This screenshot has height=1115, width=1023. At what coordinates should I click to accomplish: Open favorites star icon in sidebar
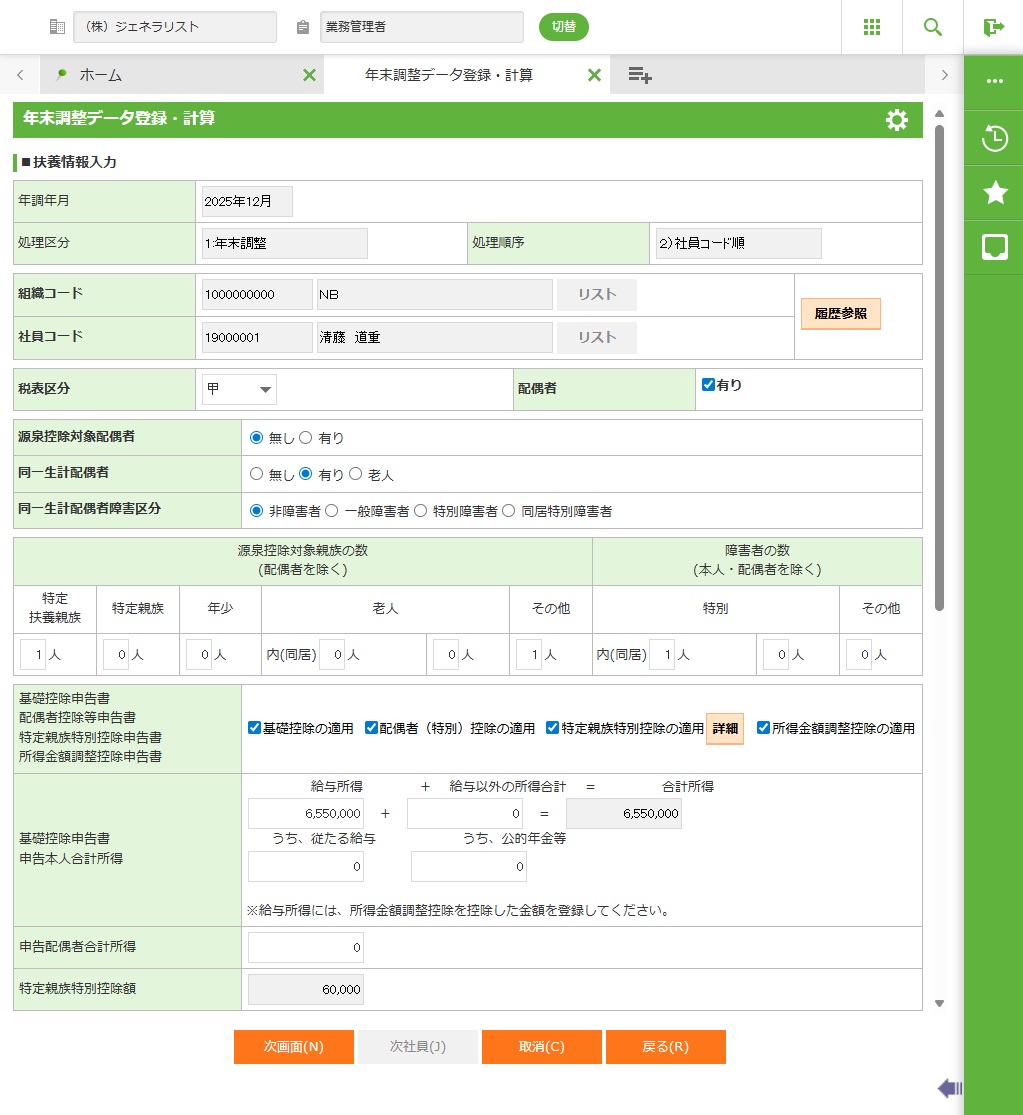[994, 193]
